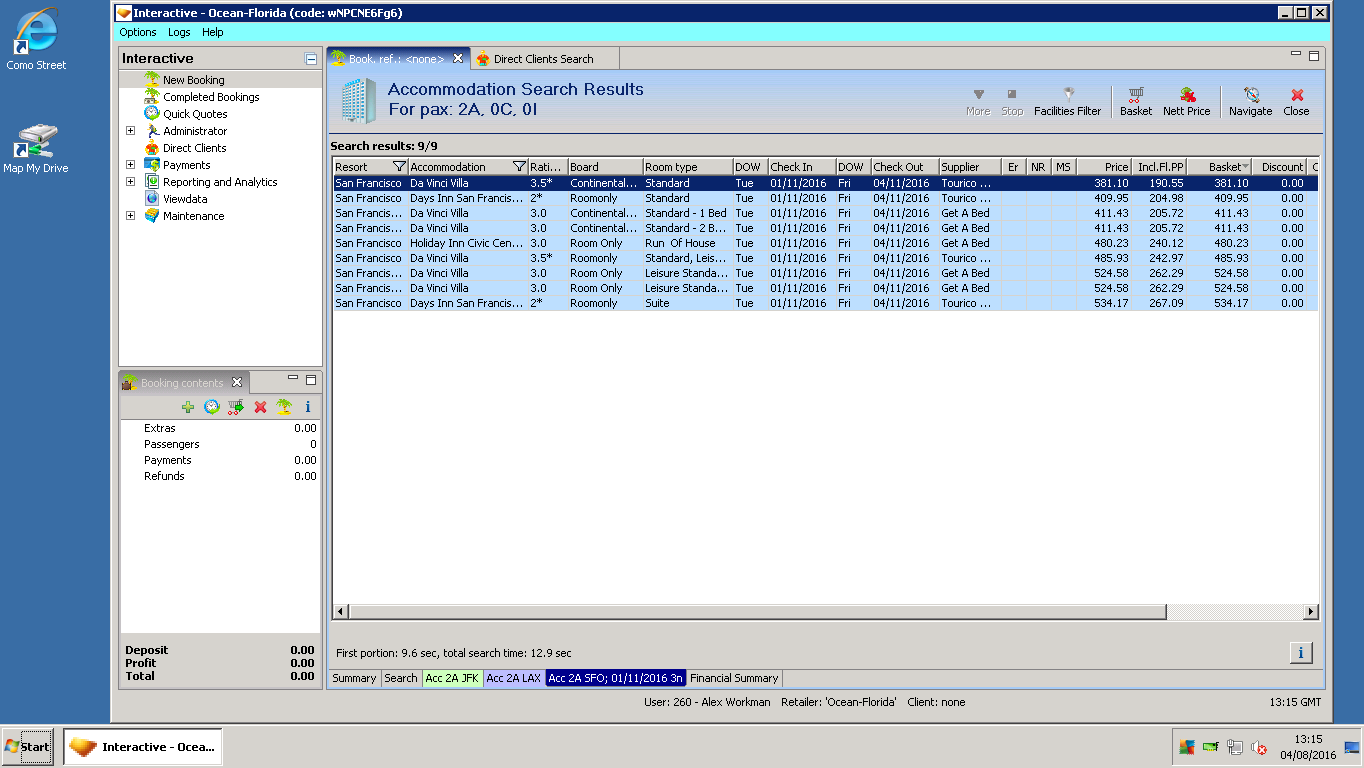Add item with green plus in Booking contents

[188, 407]
